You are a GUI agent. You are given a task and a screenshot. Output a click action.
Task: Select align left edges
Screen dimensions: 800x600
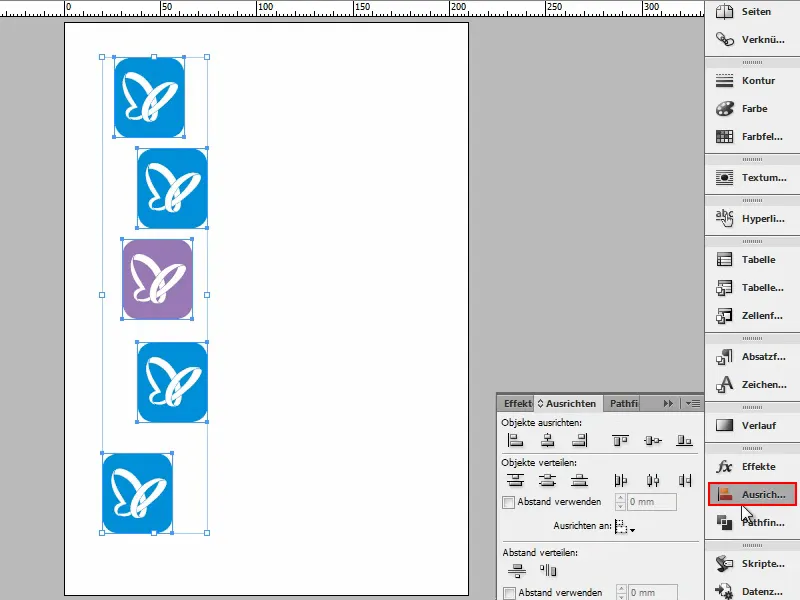[515, 439]
